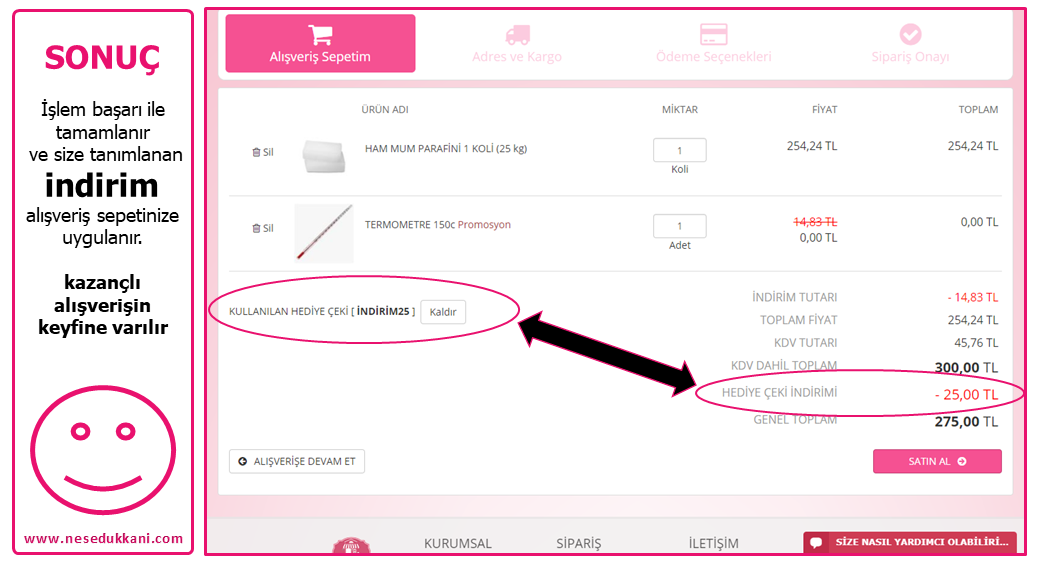Click the TERMOMETRE 150c product name link

pos(409,225)
